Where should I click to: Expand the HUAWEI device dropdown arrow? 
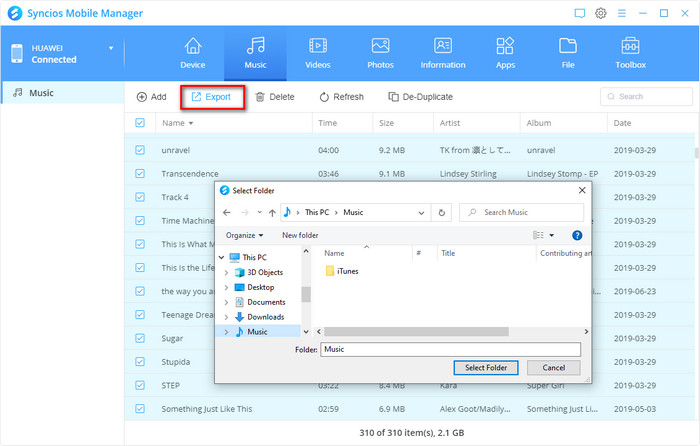pyautogui.click(x=111, y=48)
